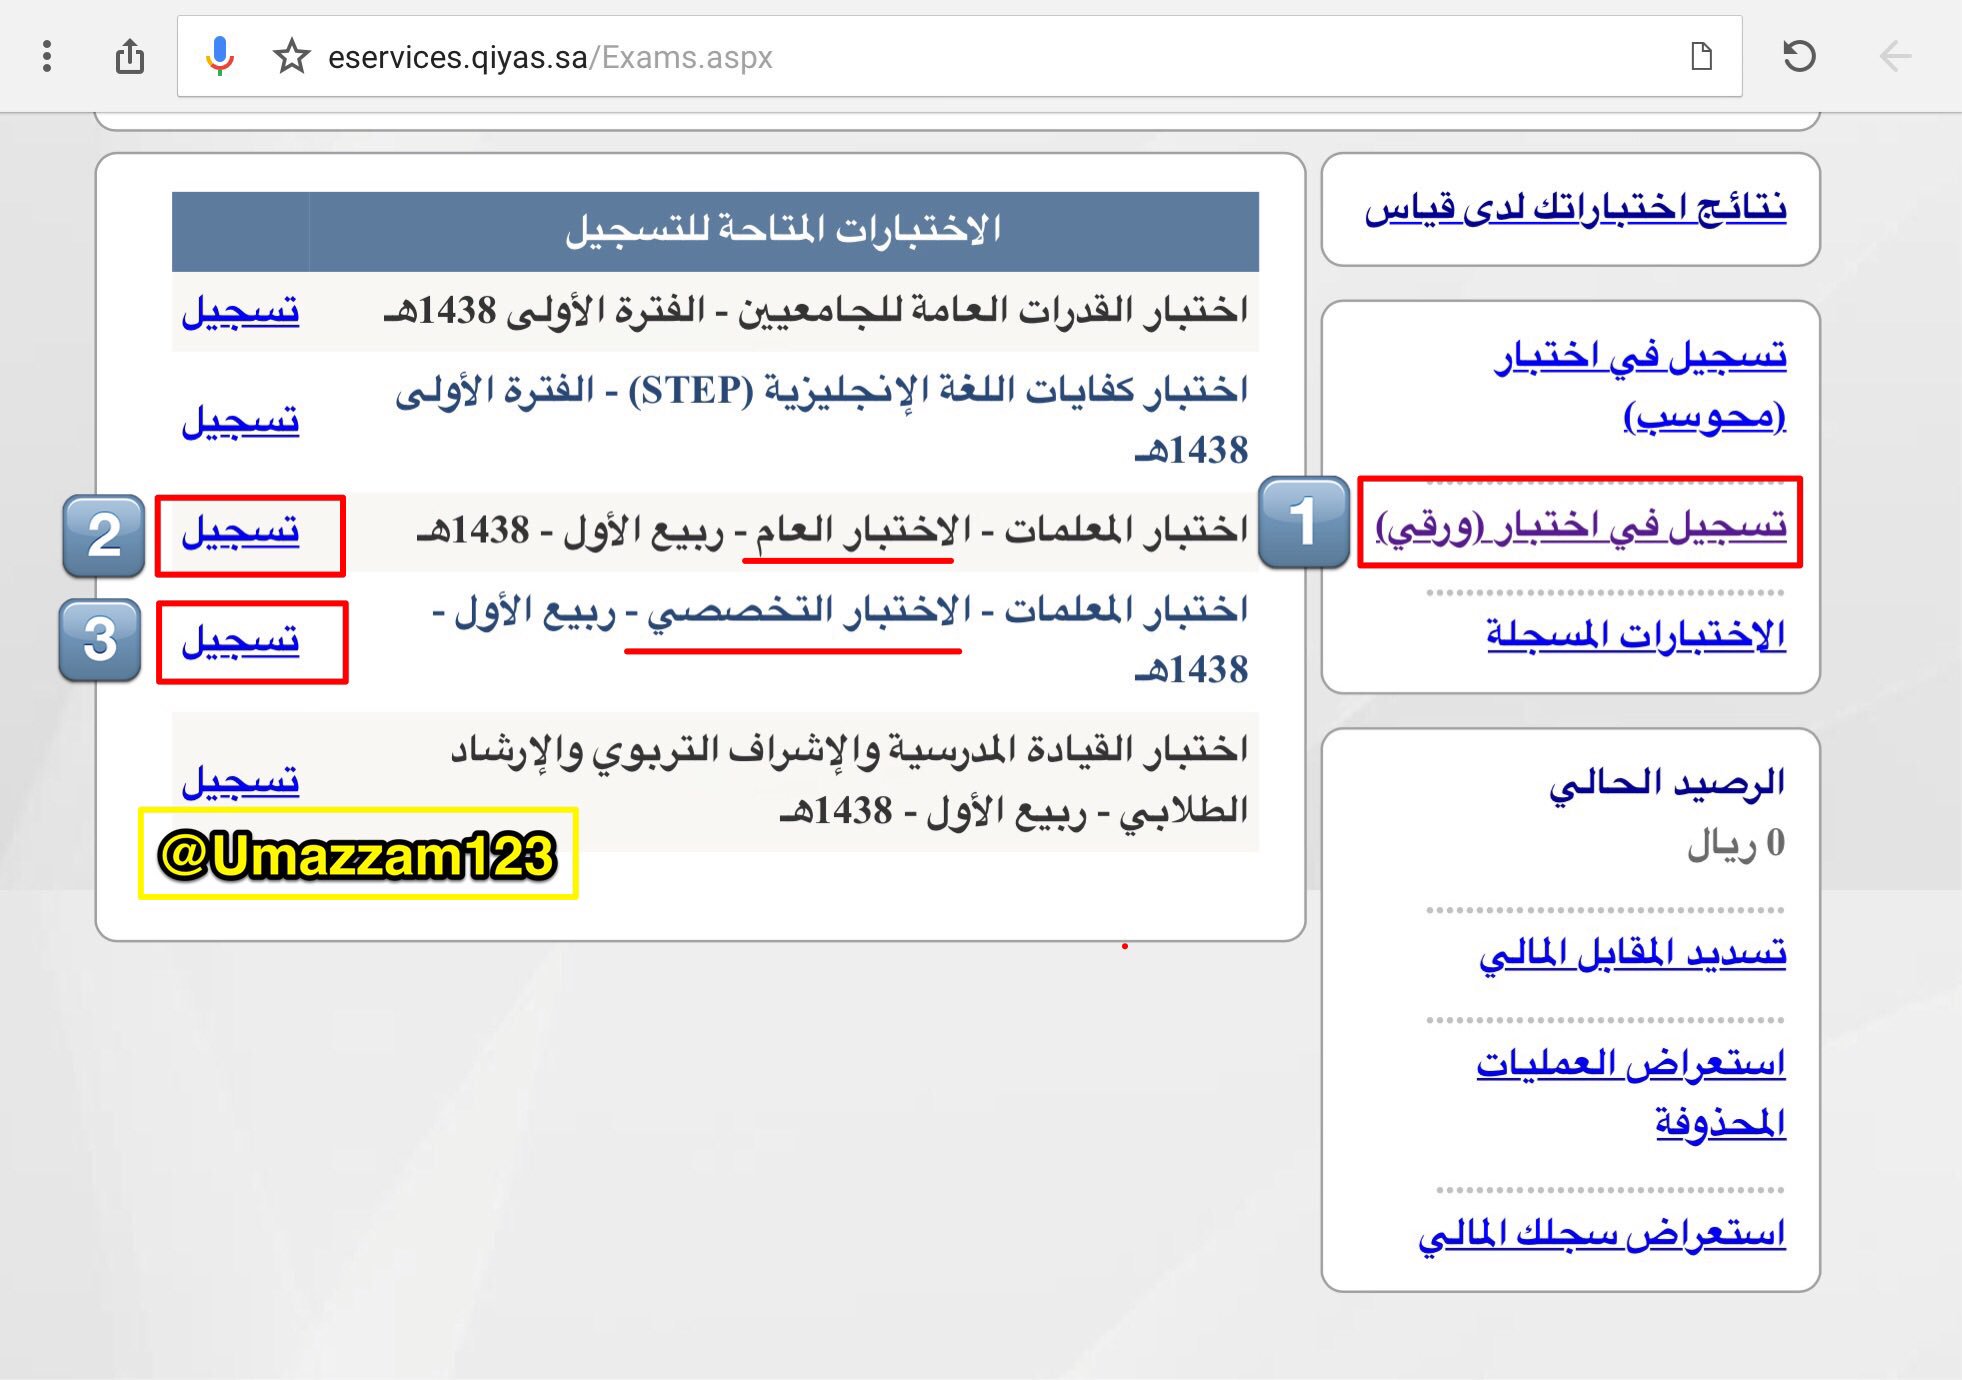This screenshot has width=1962, height=1380.
Task: Tap the back navigation arrow
Action: [1895, 56]
